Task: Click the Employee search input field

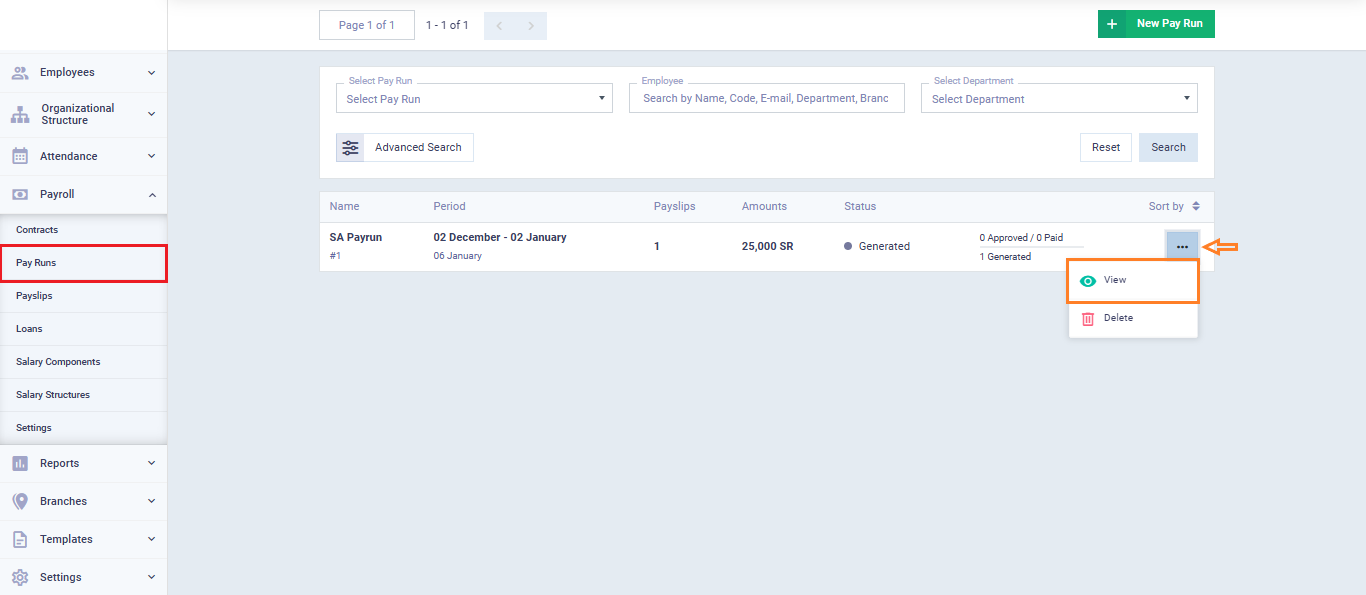Action: click(x=766, y=99)
